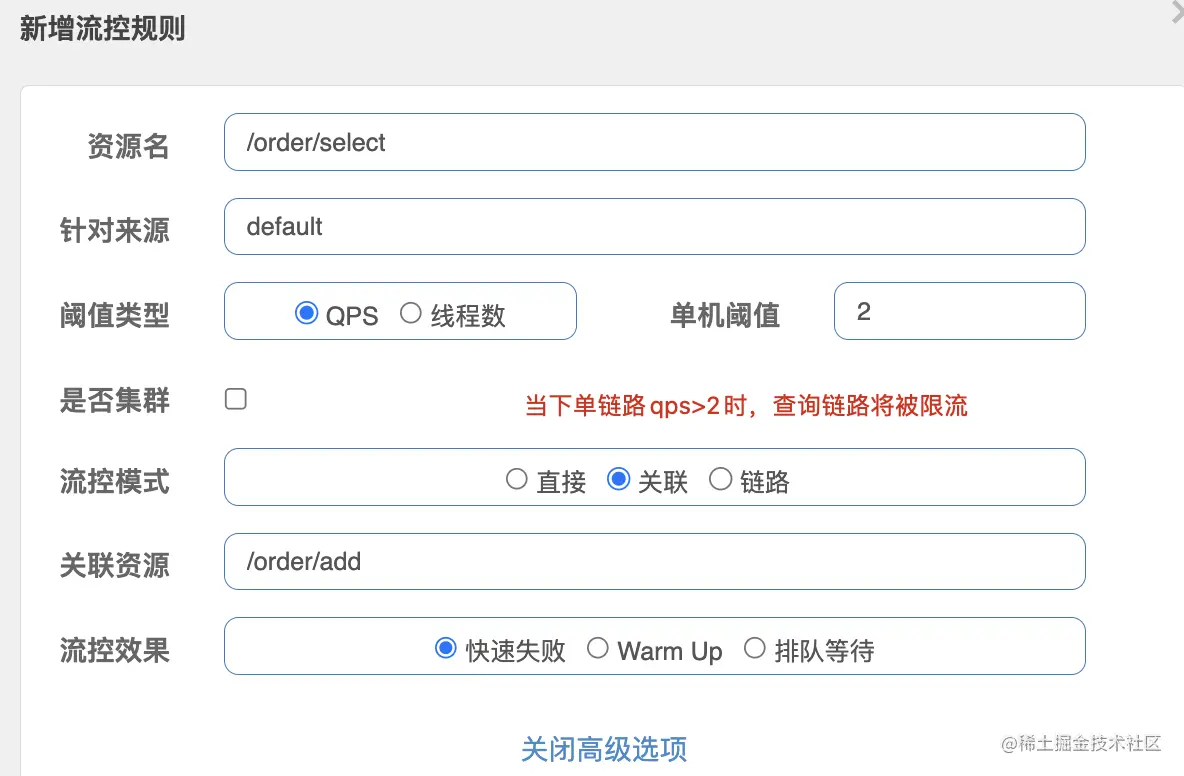Select the QPS radio button
This screenshot has height=776, width=1184.
coord(306,314)
